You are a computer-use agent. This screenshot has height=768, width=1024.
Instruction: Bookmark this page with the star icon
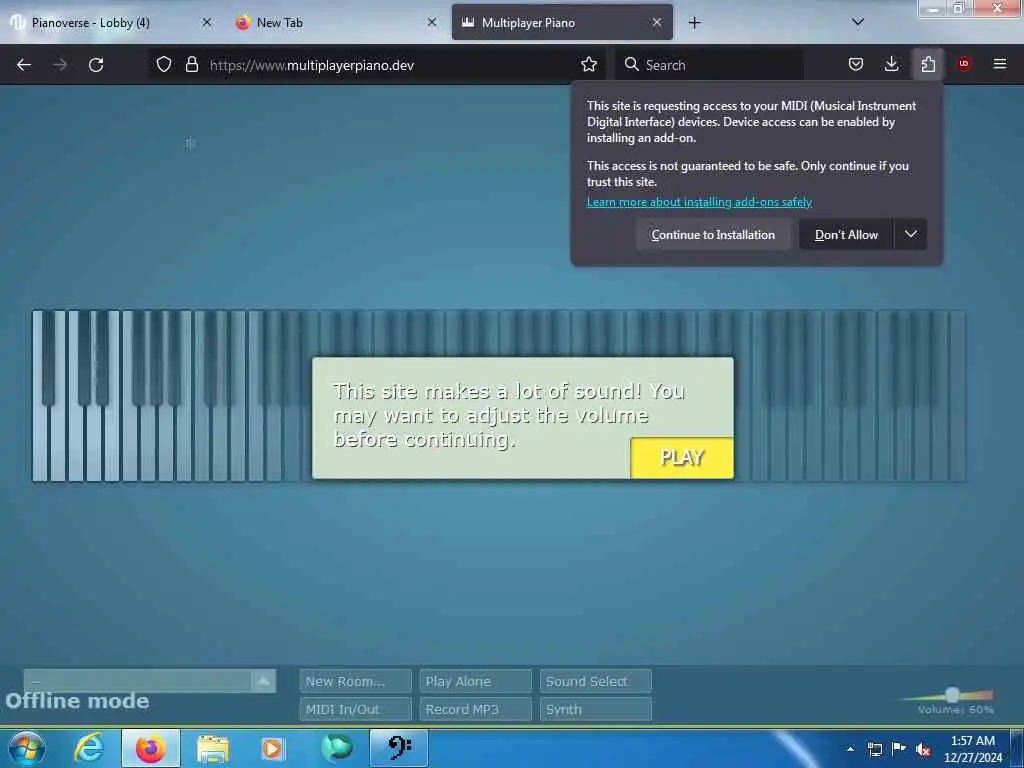[588, 64]
